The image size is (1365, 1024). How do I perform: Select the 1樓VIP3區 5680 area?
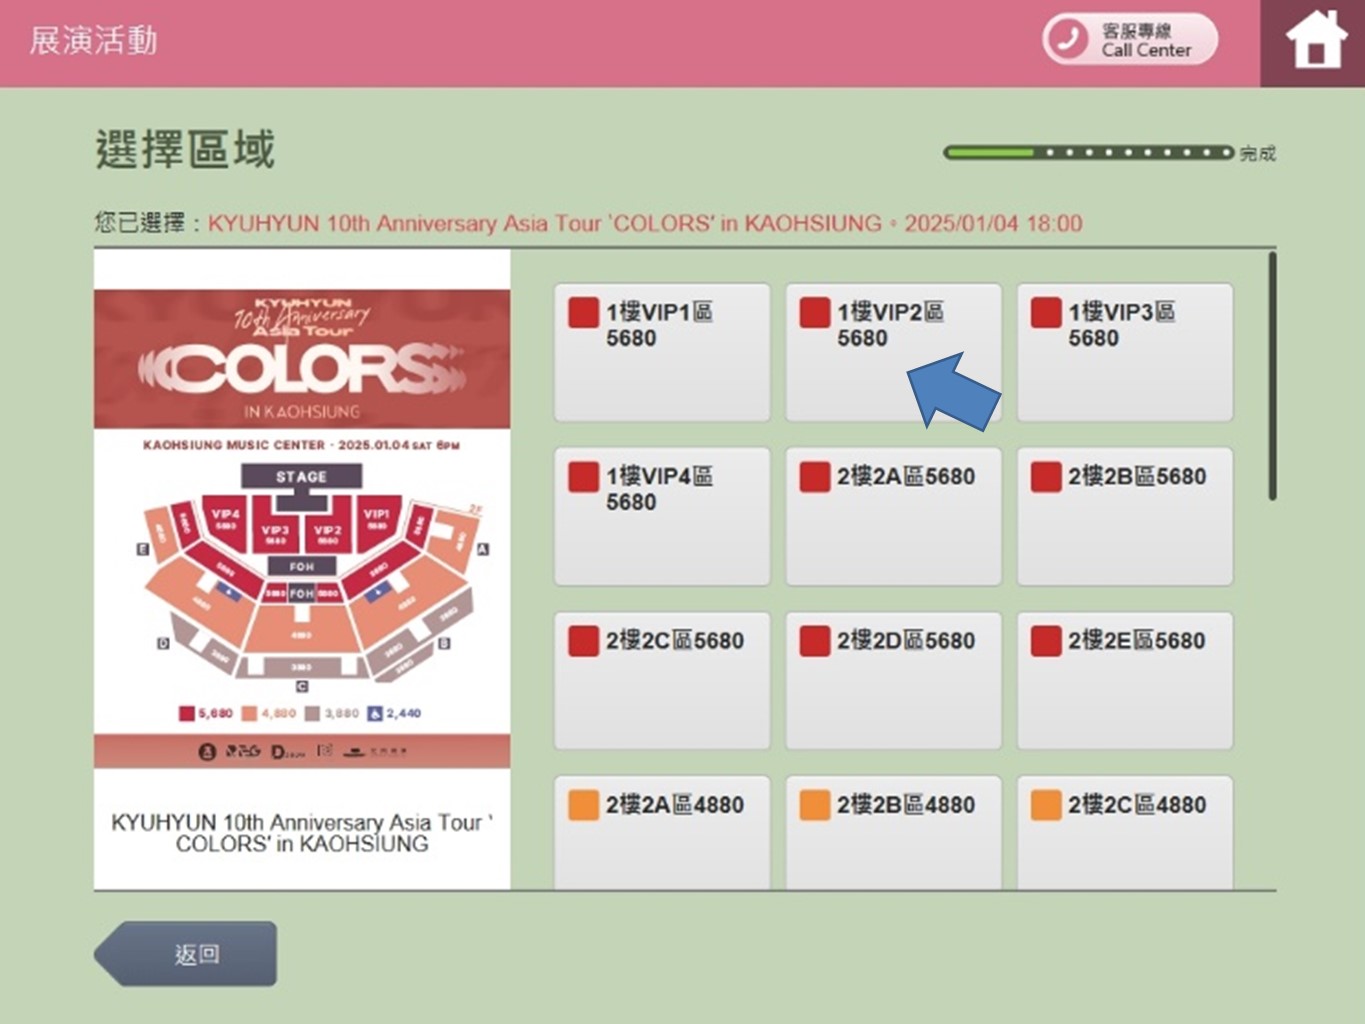(1125, 352)
